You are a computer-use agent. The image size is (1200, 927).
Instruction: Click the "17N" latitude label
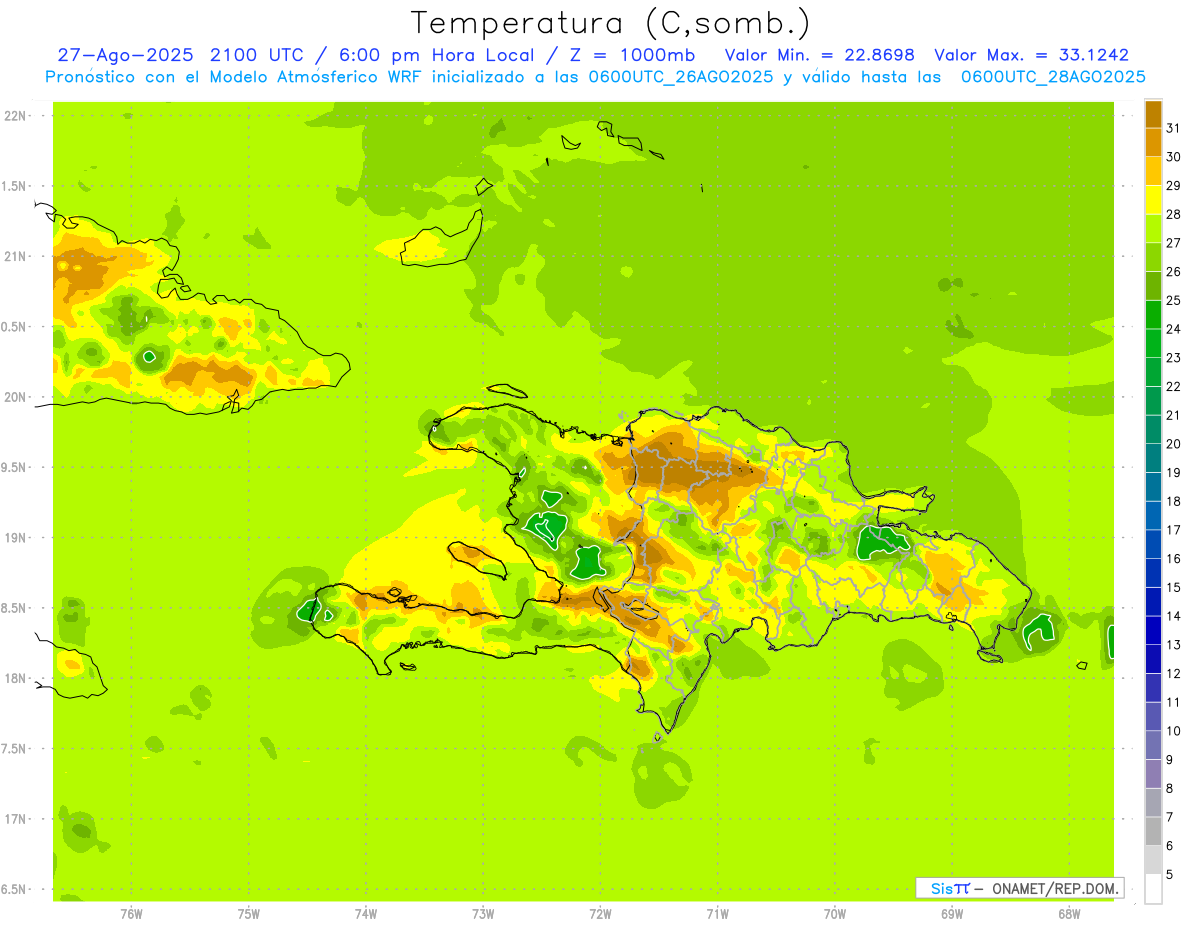(14, 819)
